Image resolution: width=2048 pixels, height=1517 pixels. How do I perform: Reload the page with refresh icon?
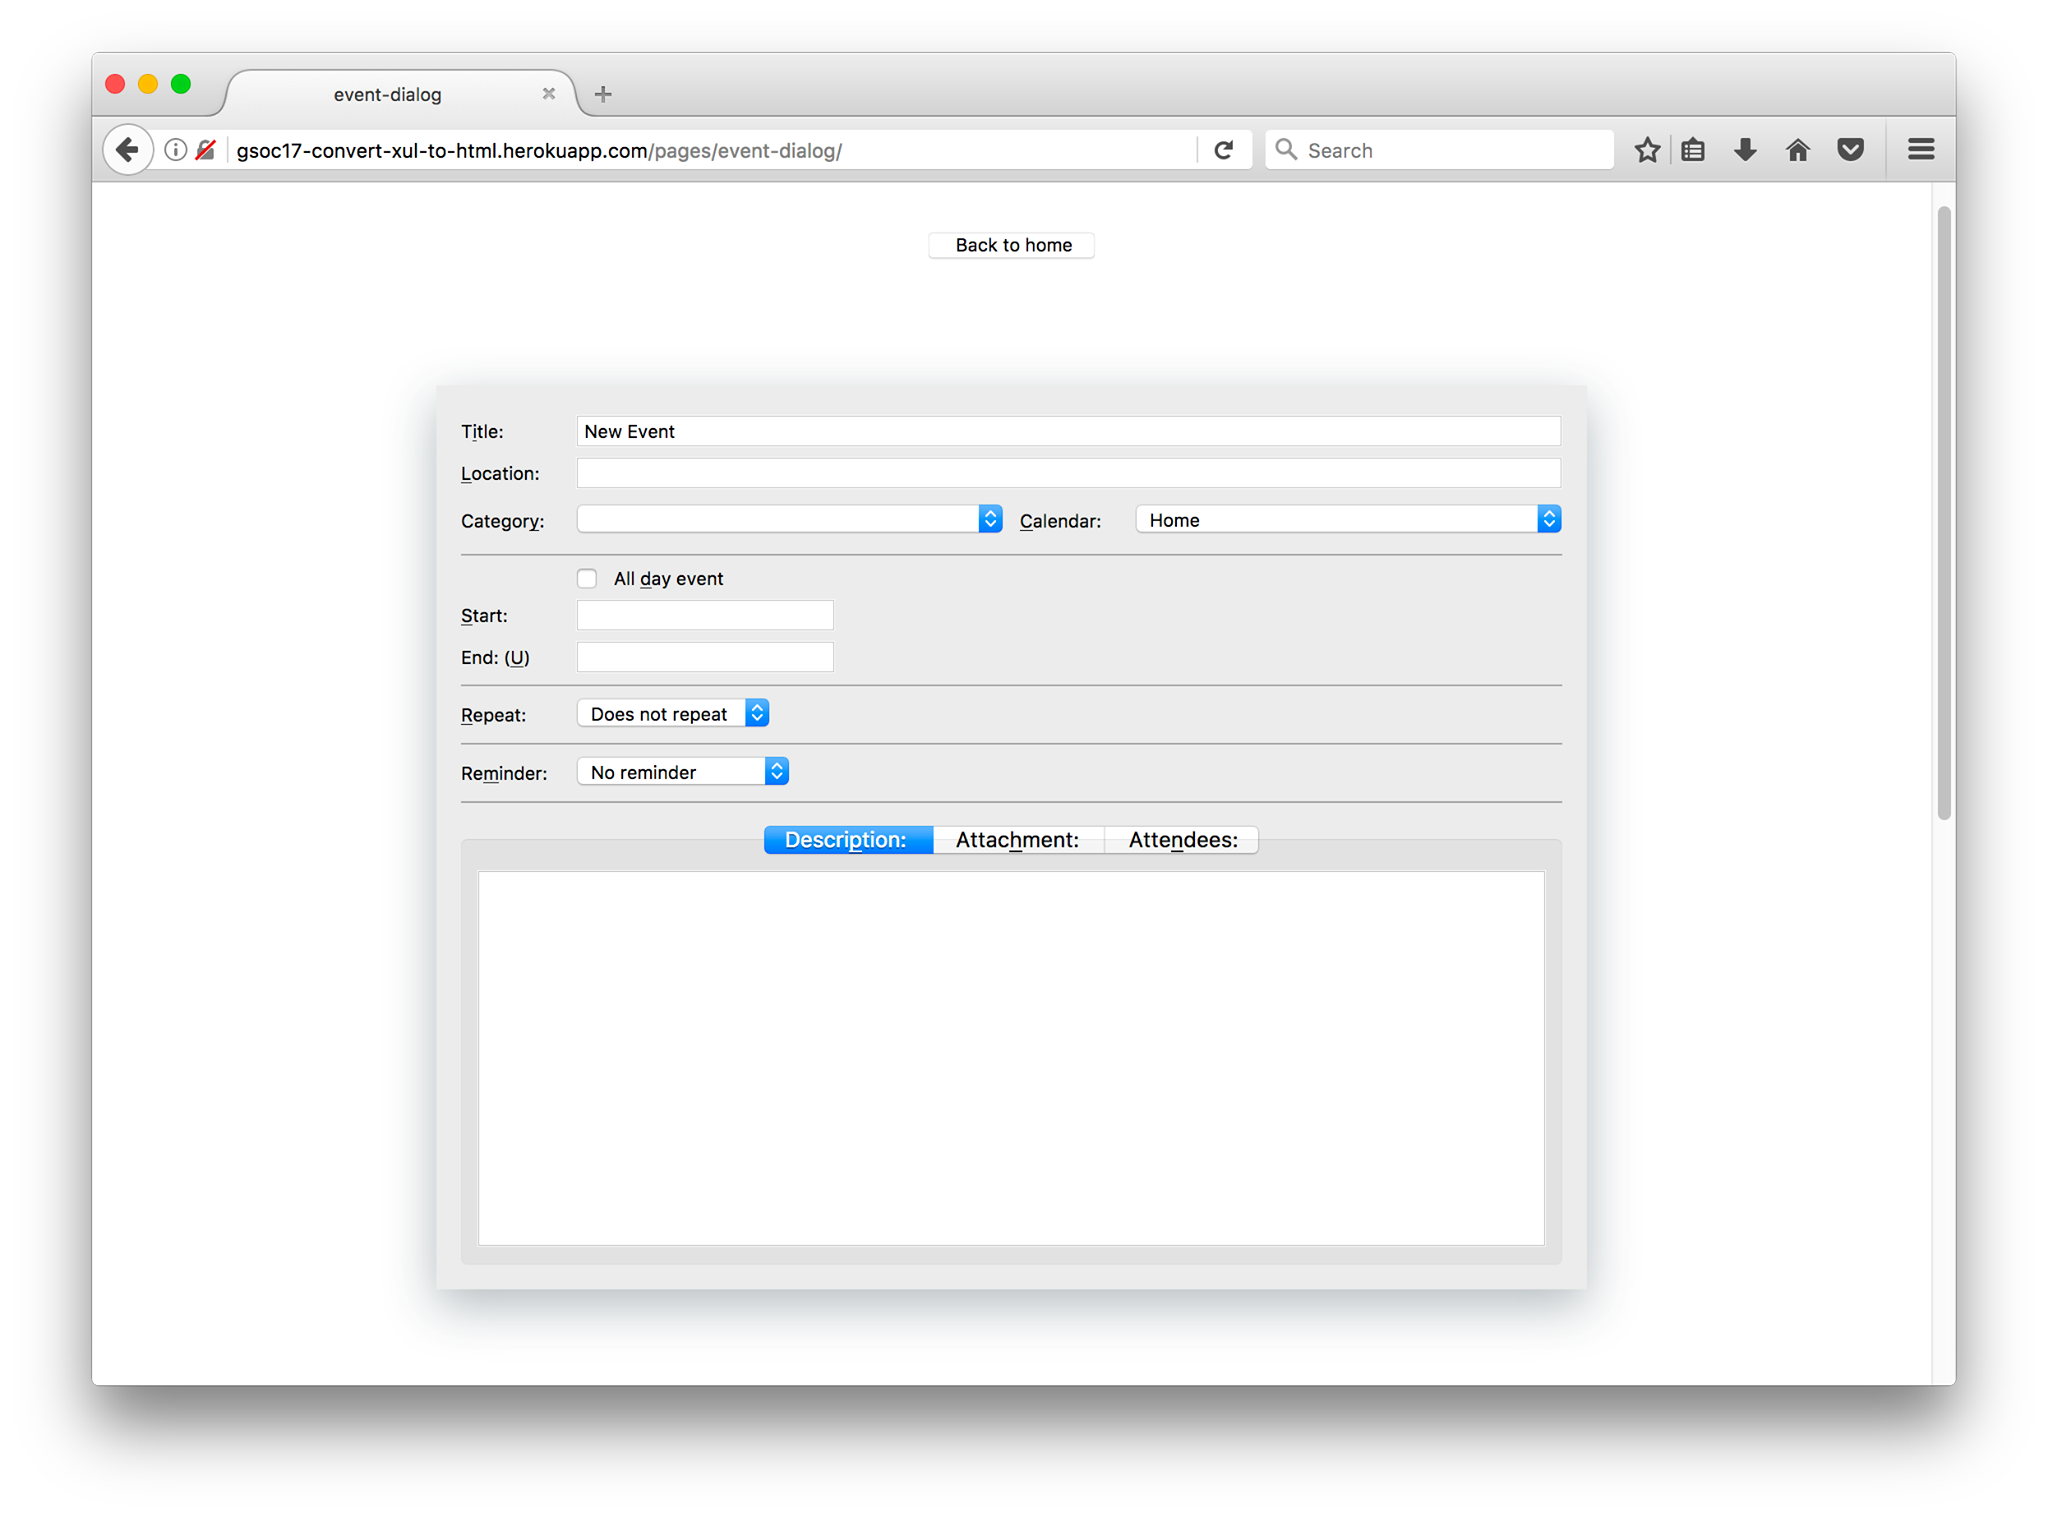point(1223,150)
